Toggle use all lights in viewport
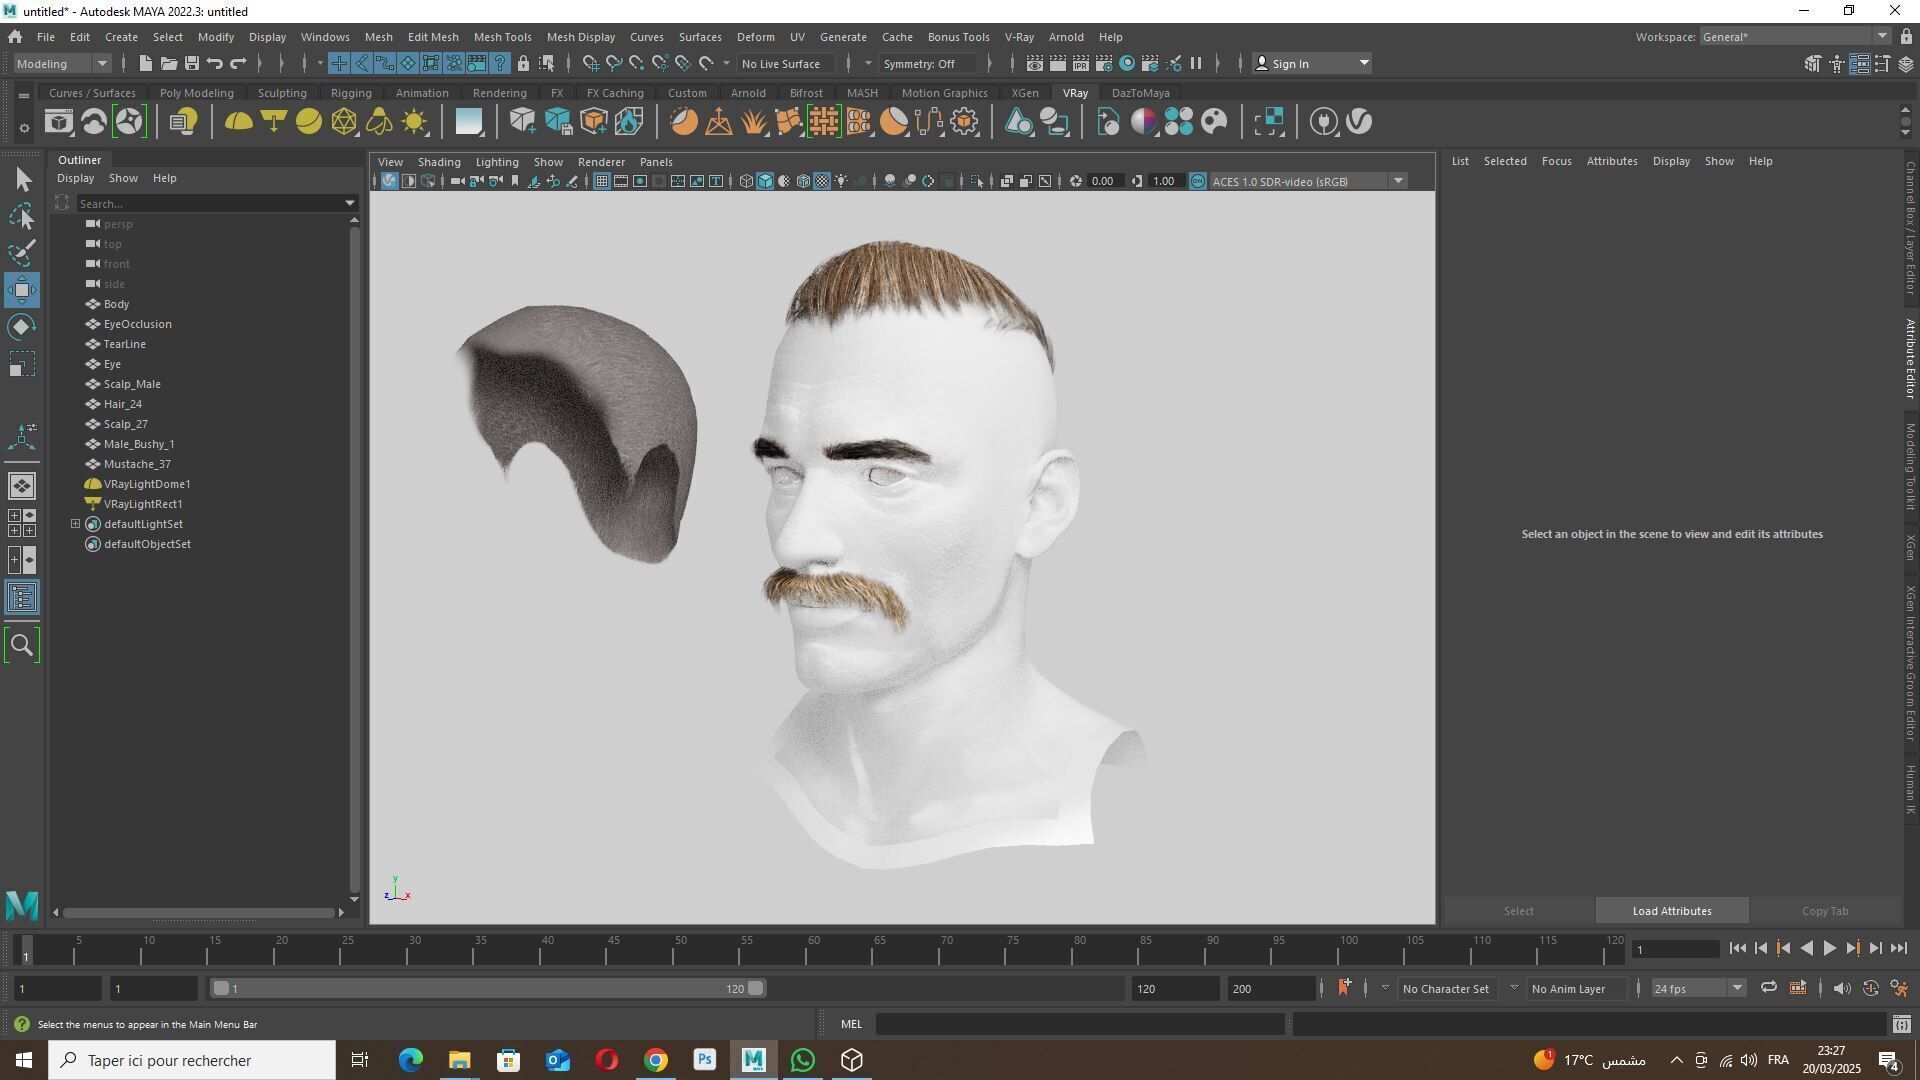Screen dimensions: 1920x1080 (841, 181)
